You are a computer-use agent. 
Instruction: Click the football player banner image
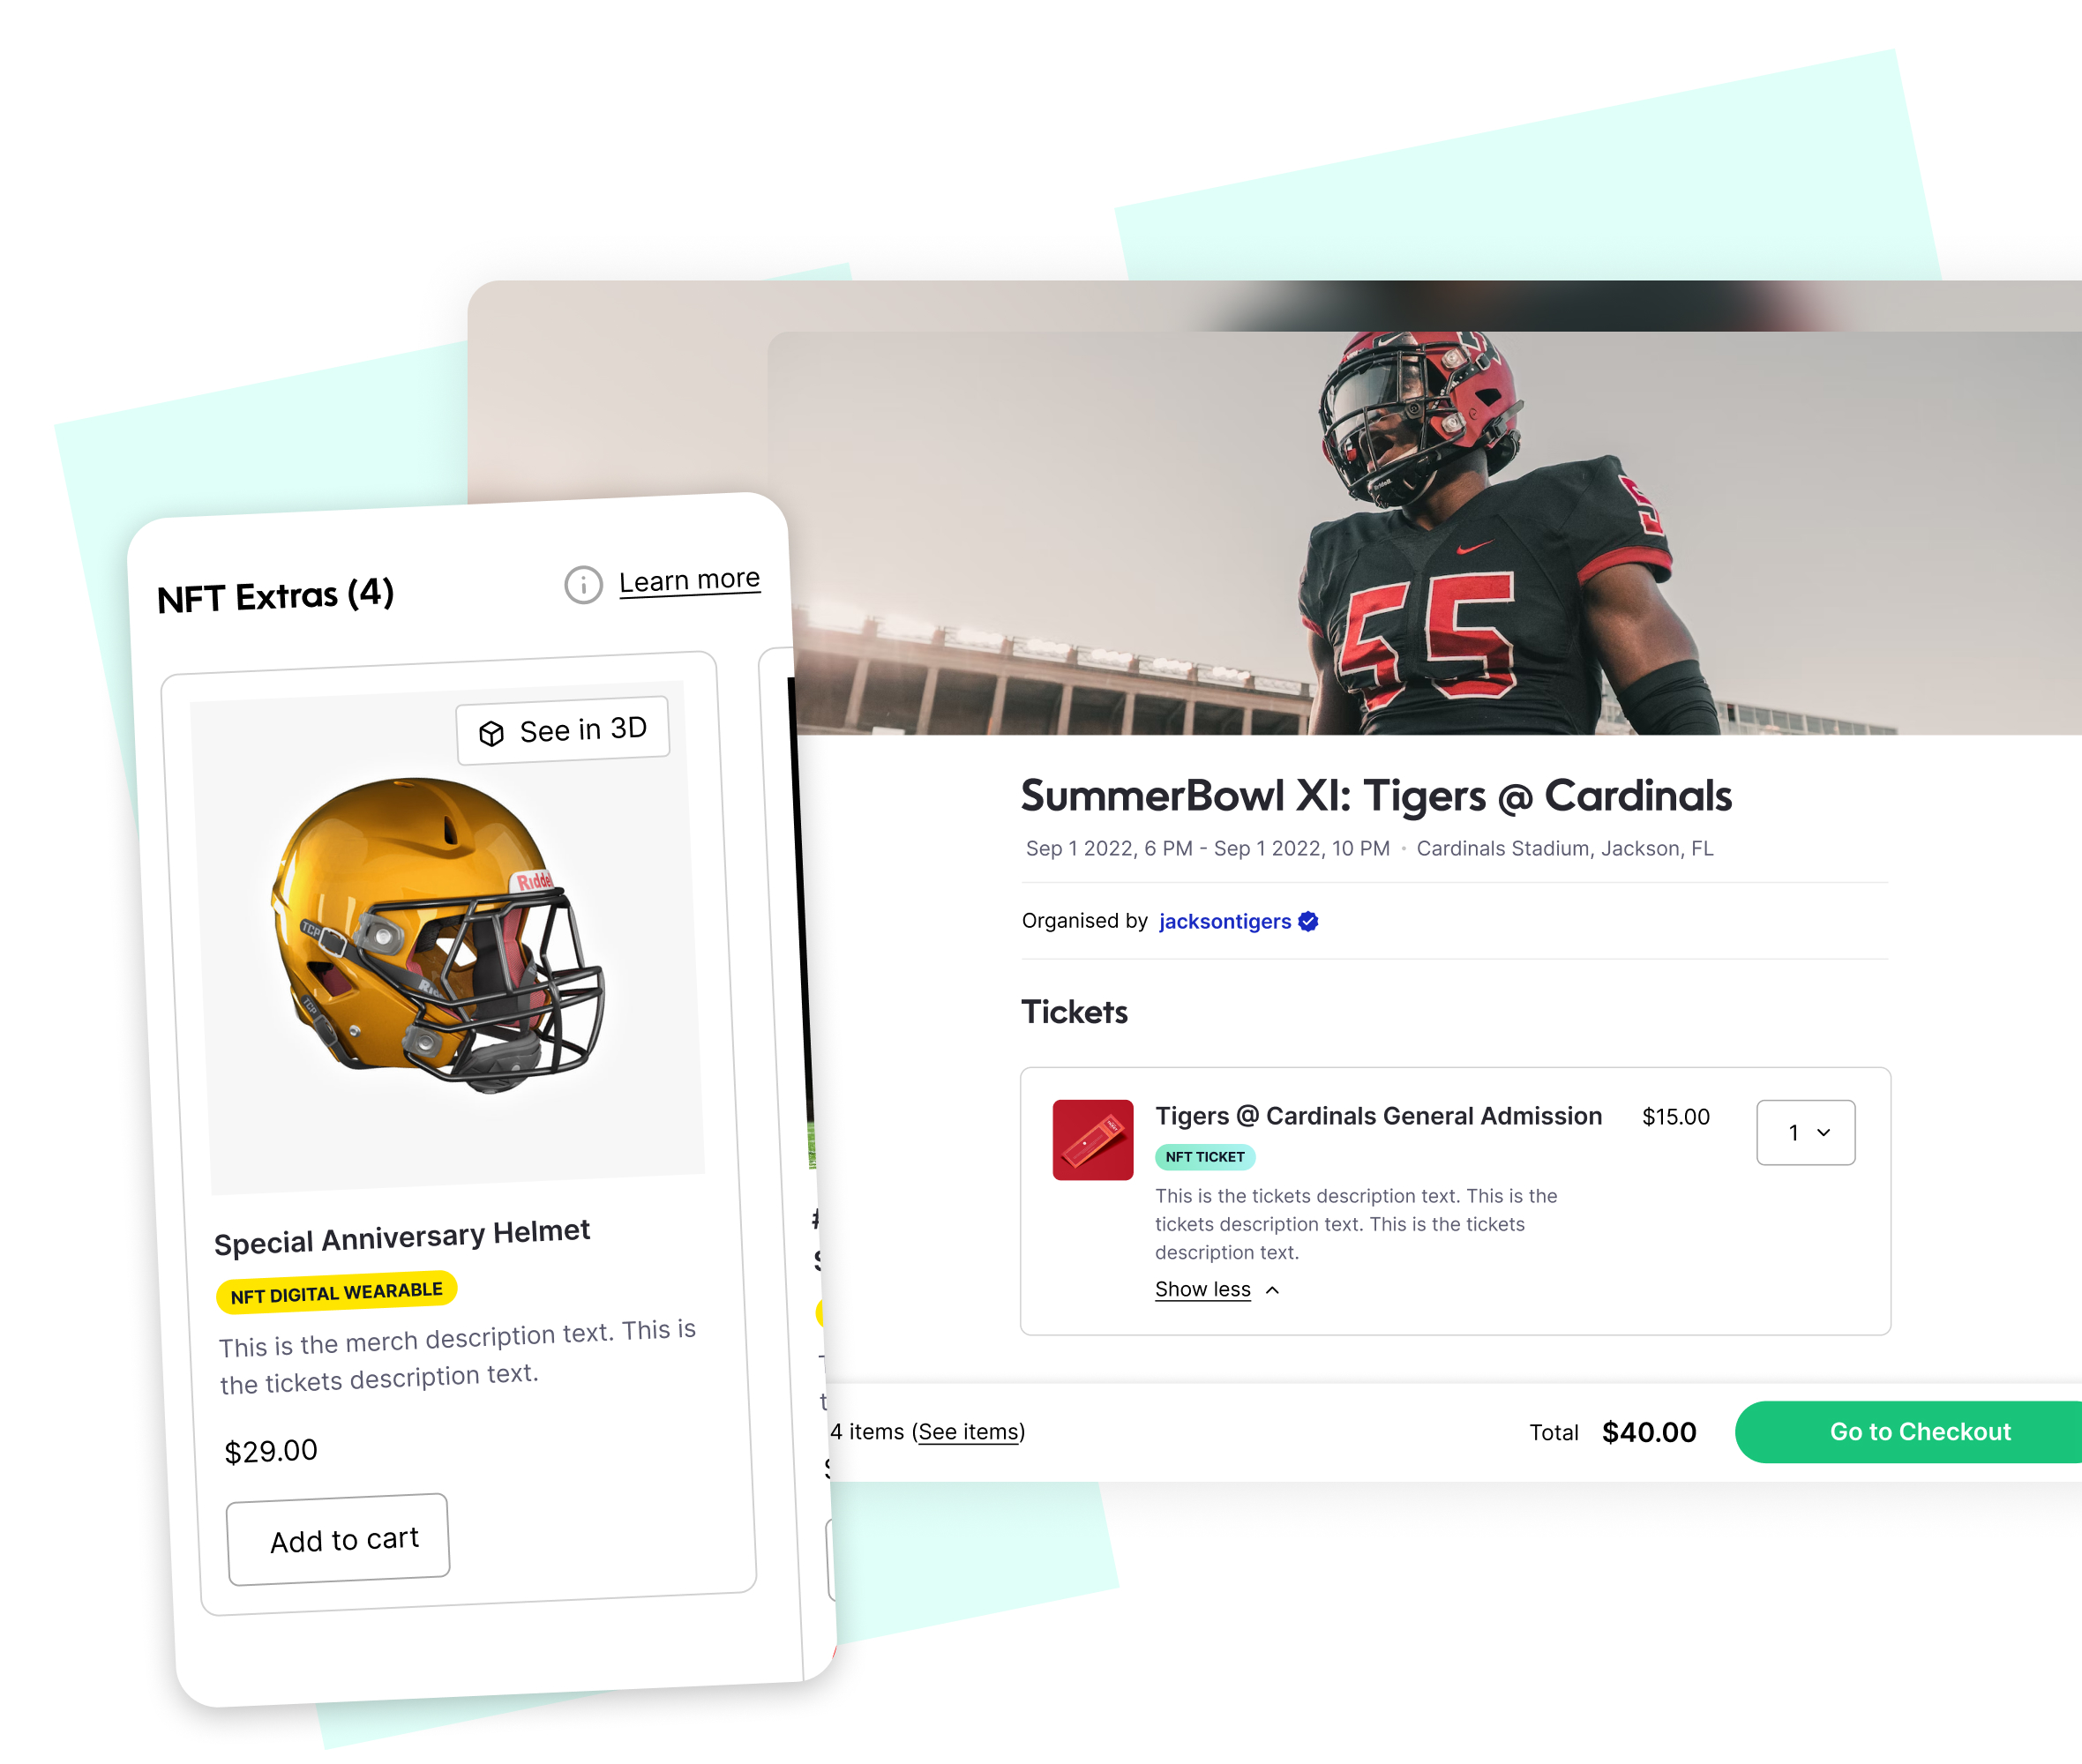click(x=1425, y=533)
